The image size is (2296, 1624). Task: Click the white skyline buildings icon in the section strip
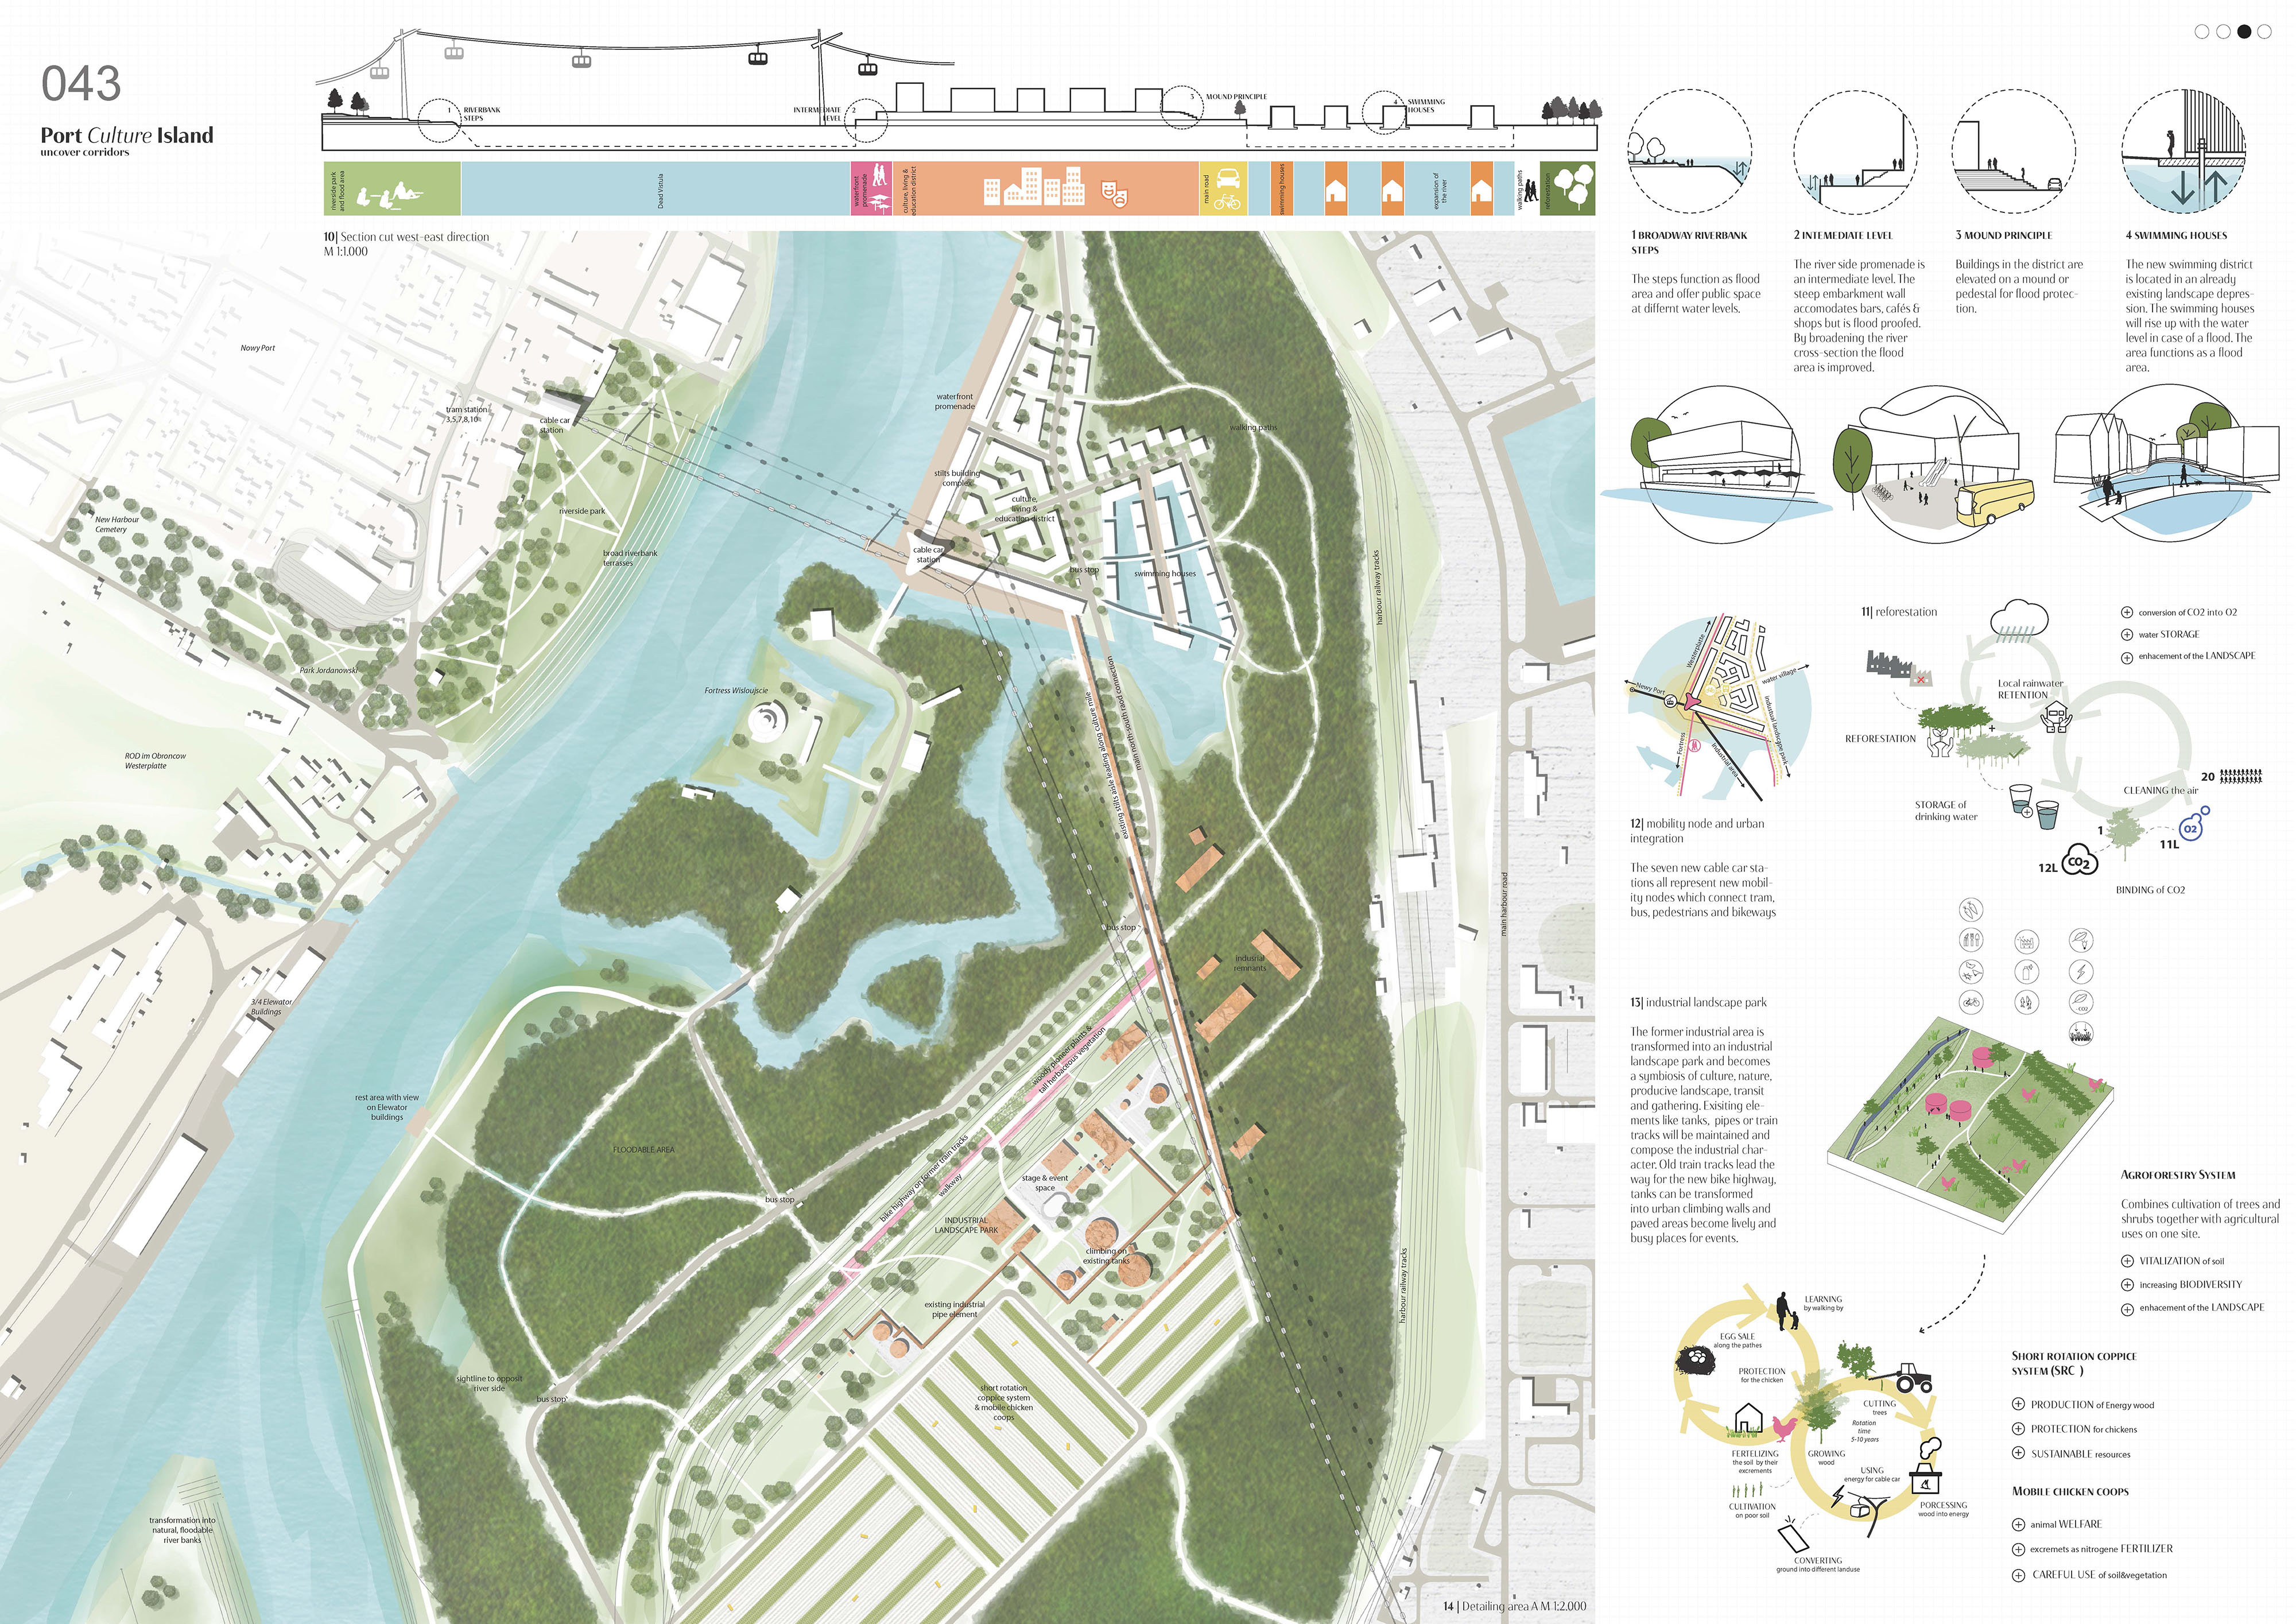tap(1035, 185)
